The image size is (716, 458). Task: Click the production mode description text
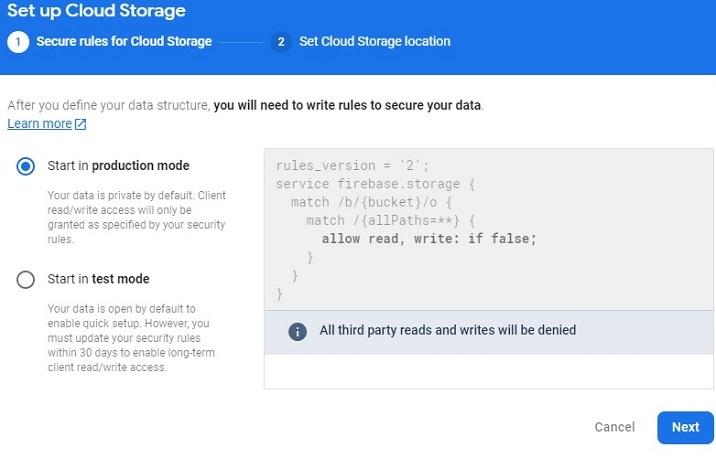[137, 211]
